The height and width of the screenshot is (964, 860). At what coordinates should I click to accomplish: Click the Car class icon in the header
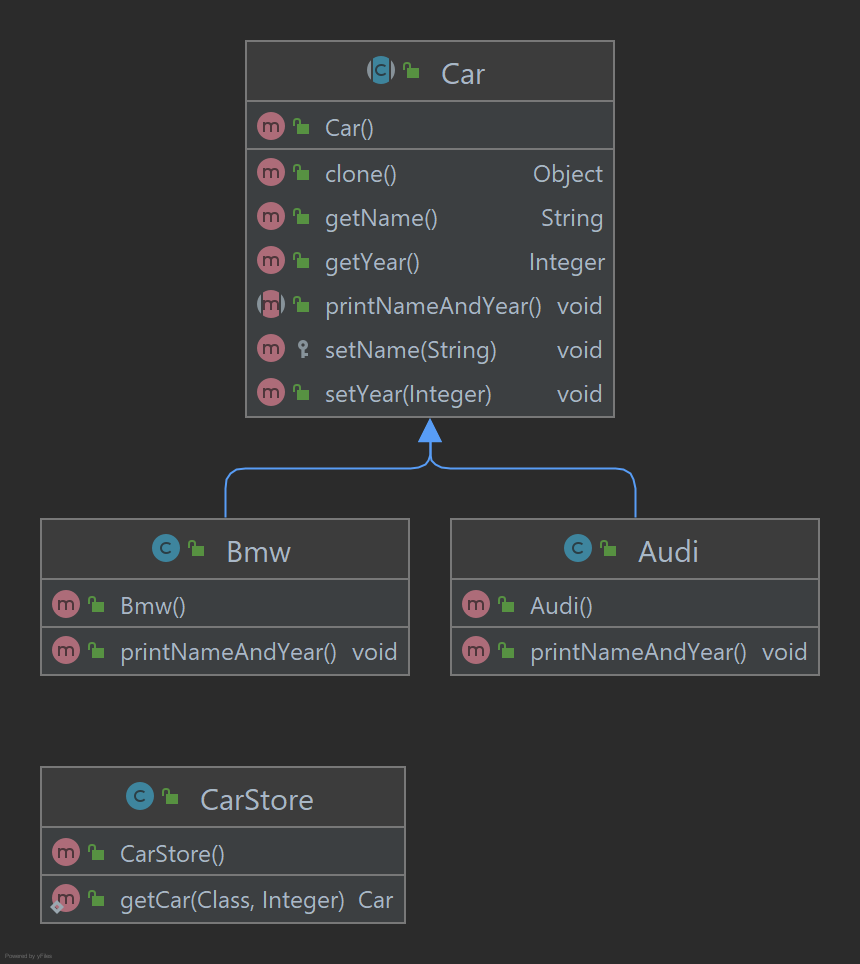[x=381, y=71]
